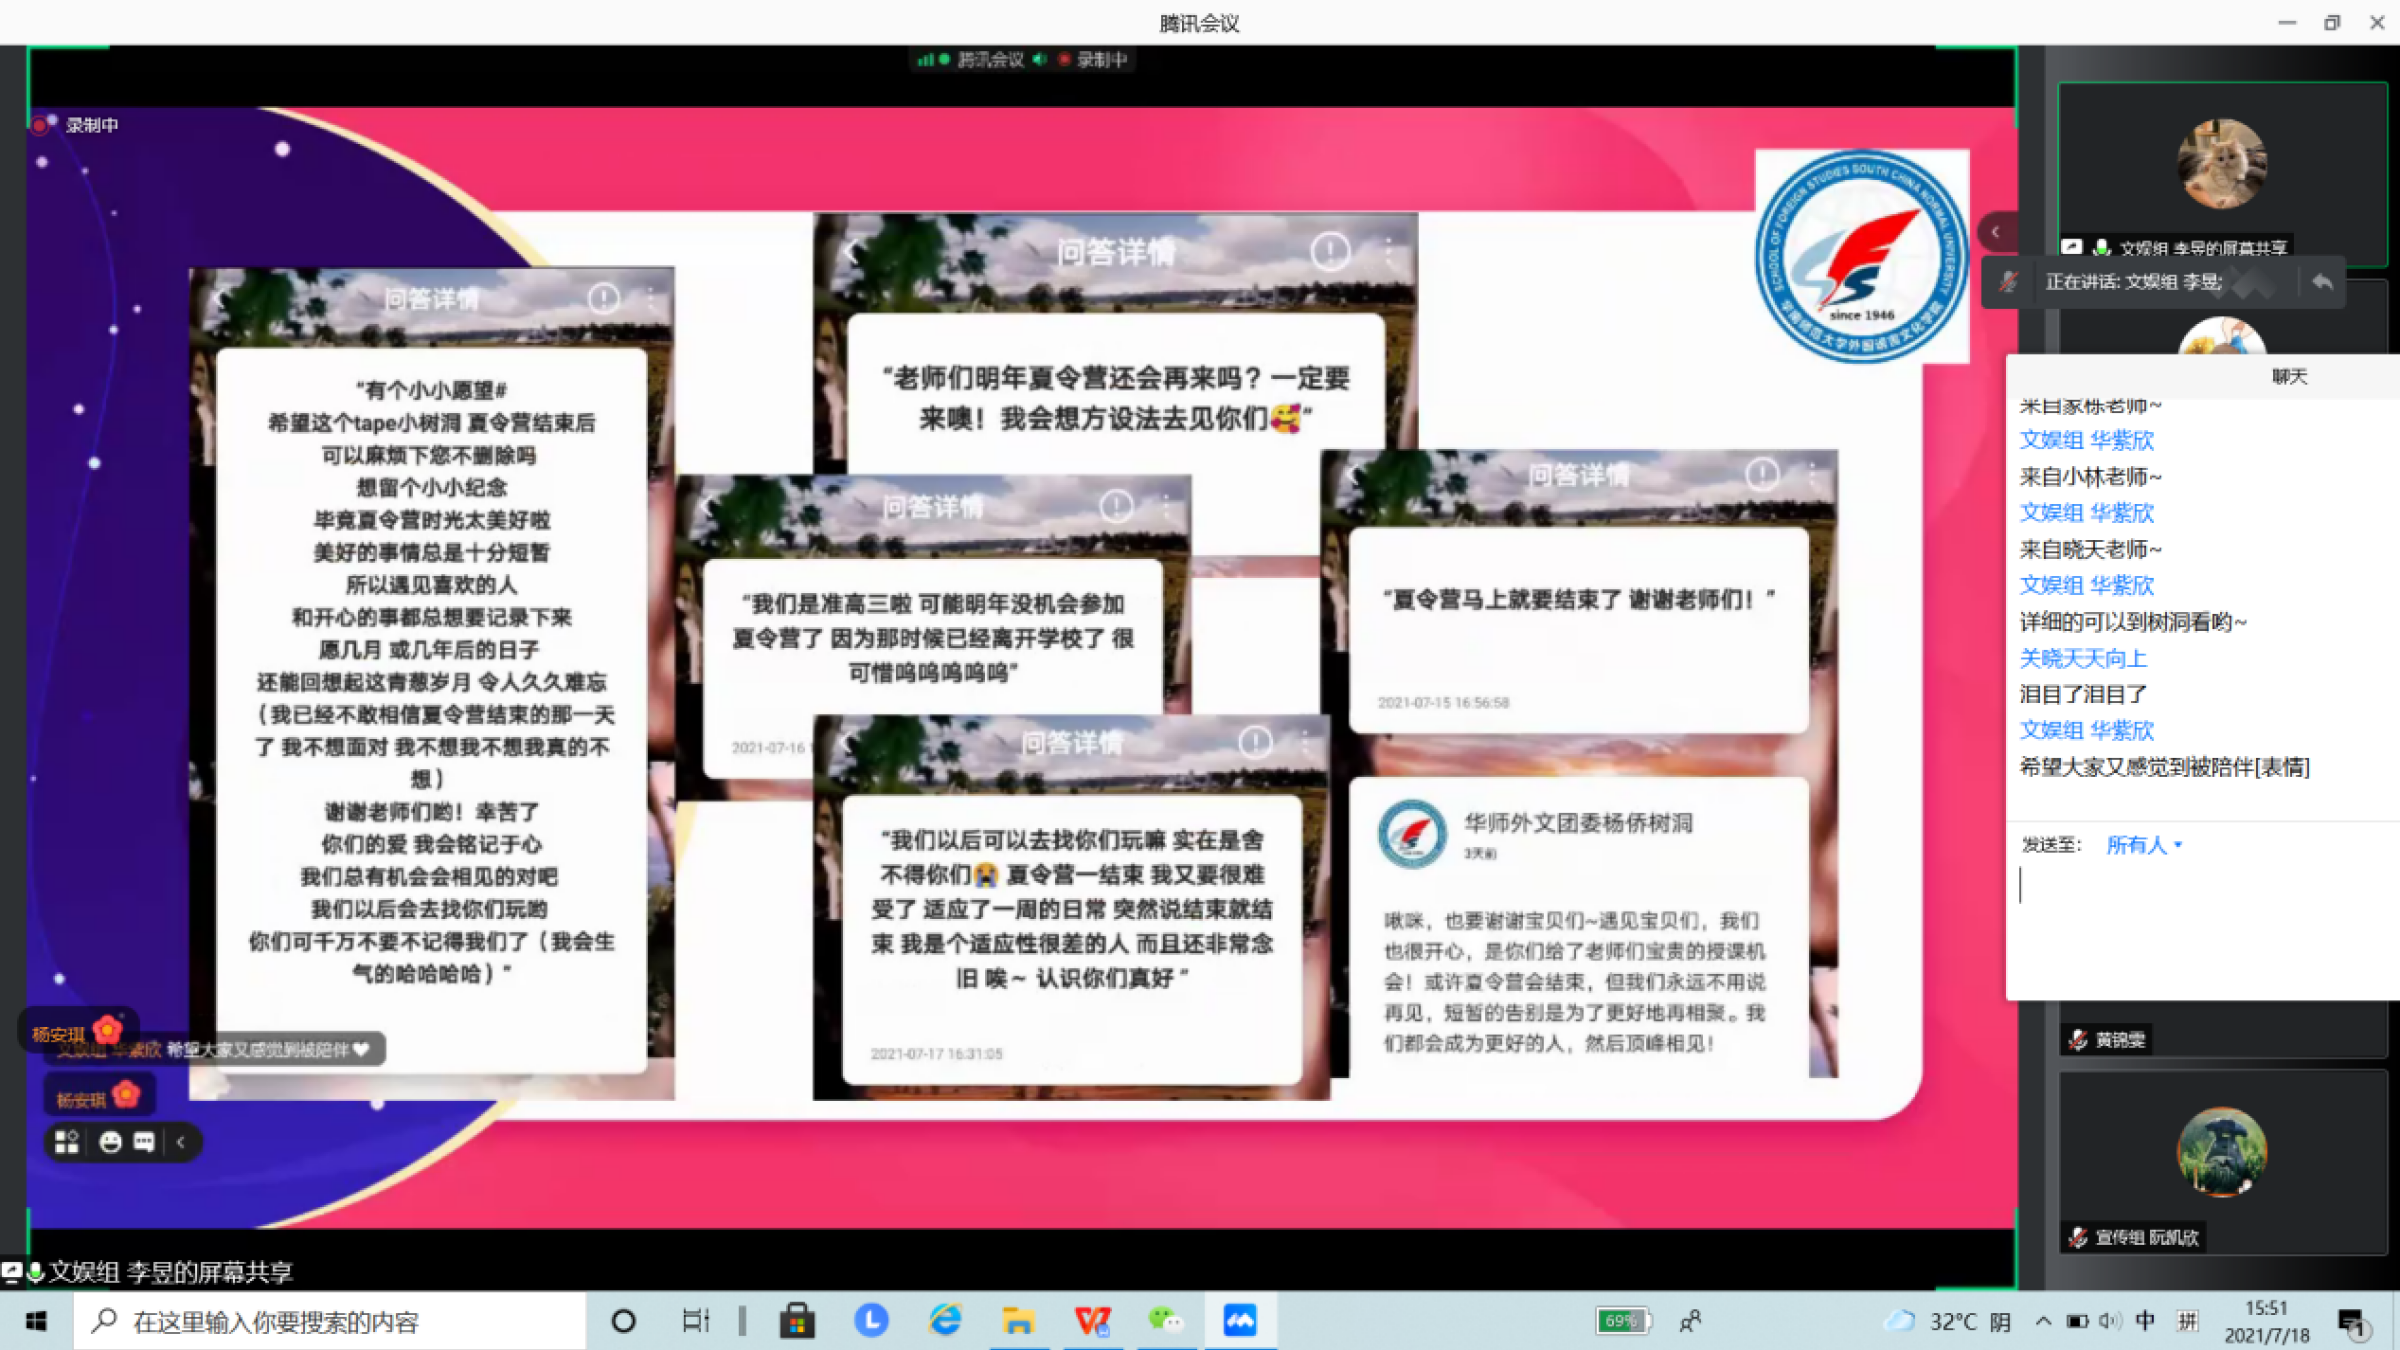
Task: Click the 聊天 panel title
Action: tap(2289, 377)
